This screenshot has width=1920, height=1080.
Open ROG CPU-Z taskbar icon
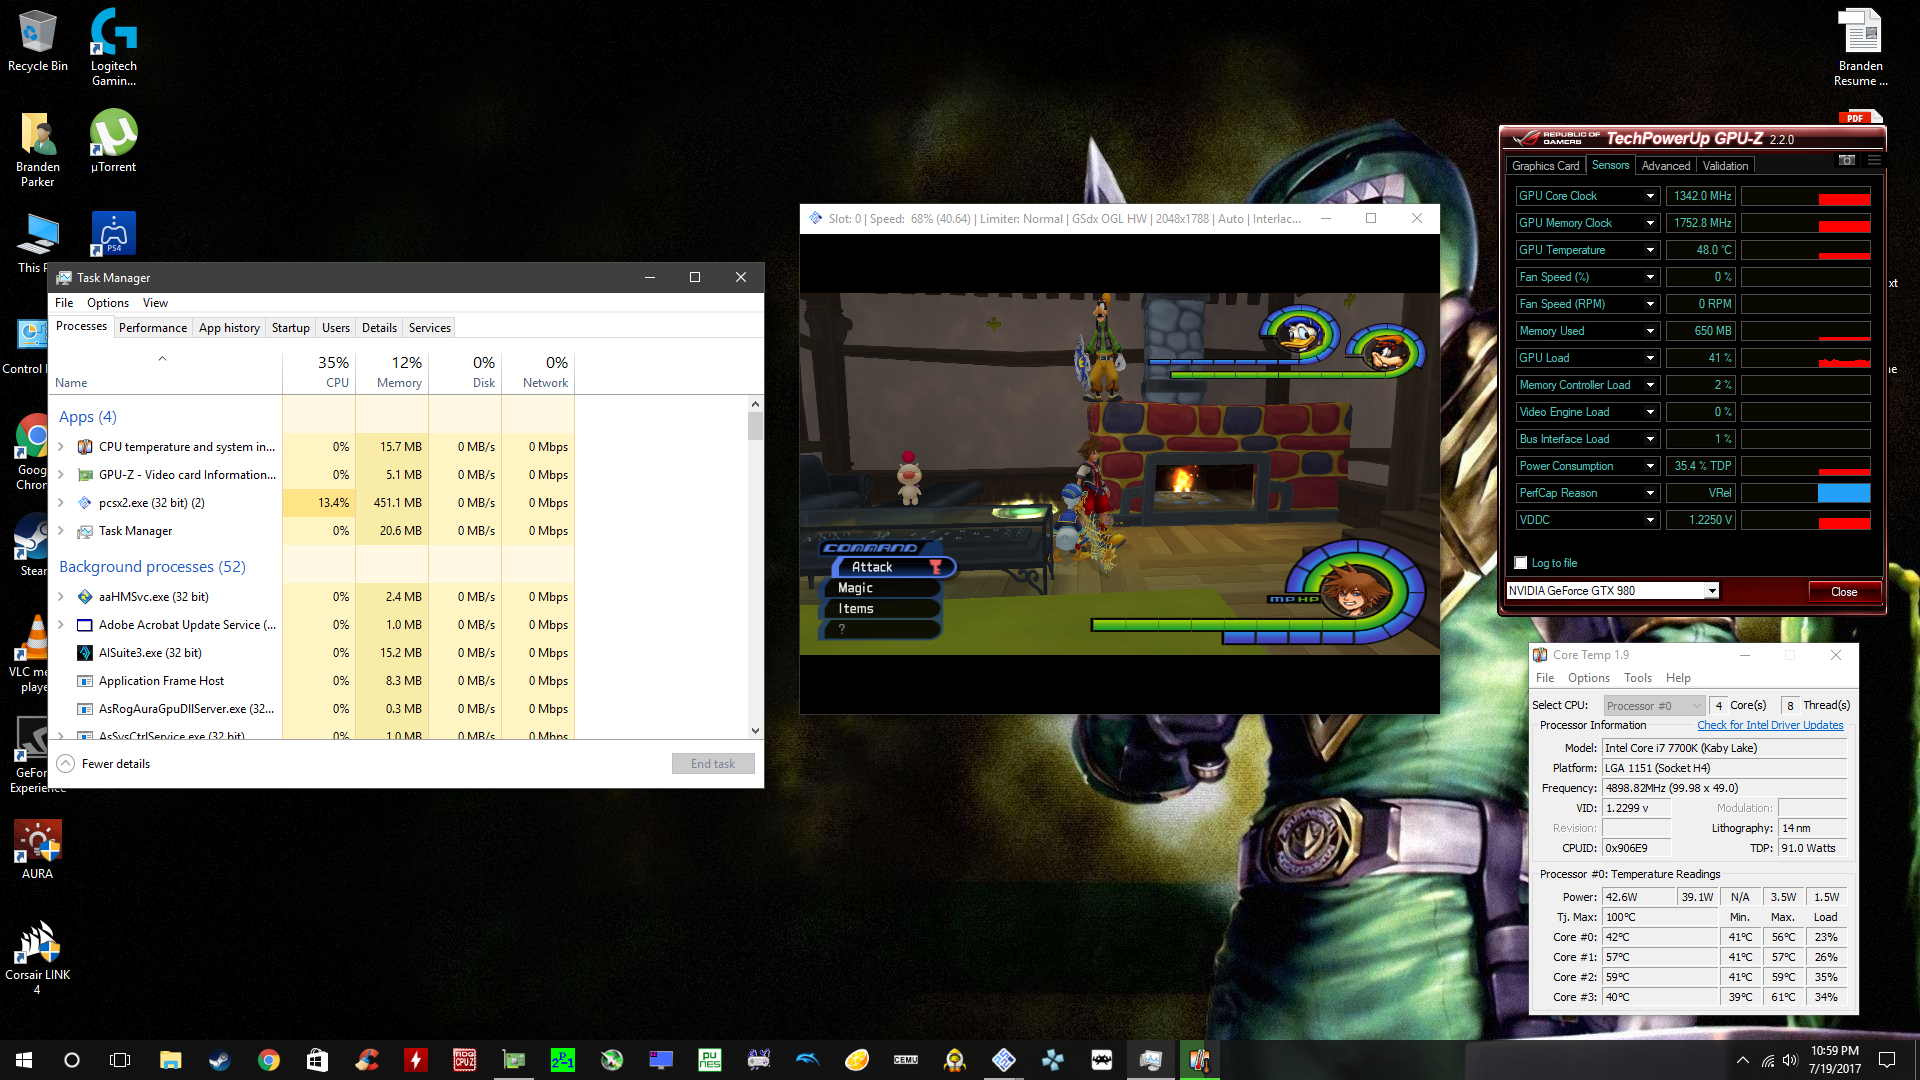(x=465, y=1060)
